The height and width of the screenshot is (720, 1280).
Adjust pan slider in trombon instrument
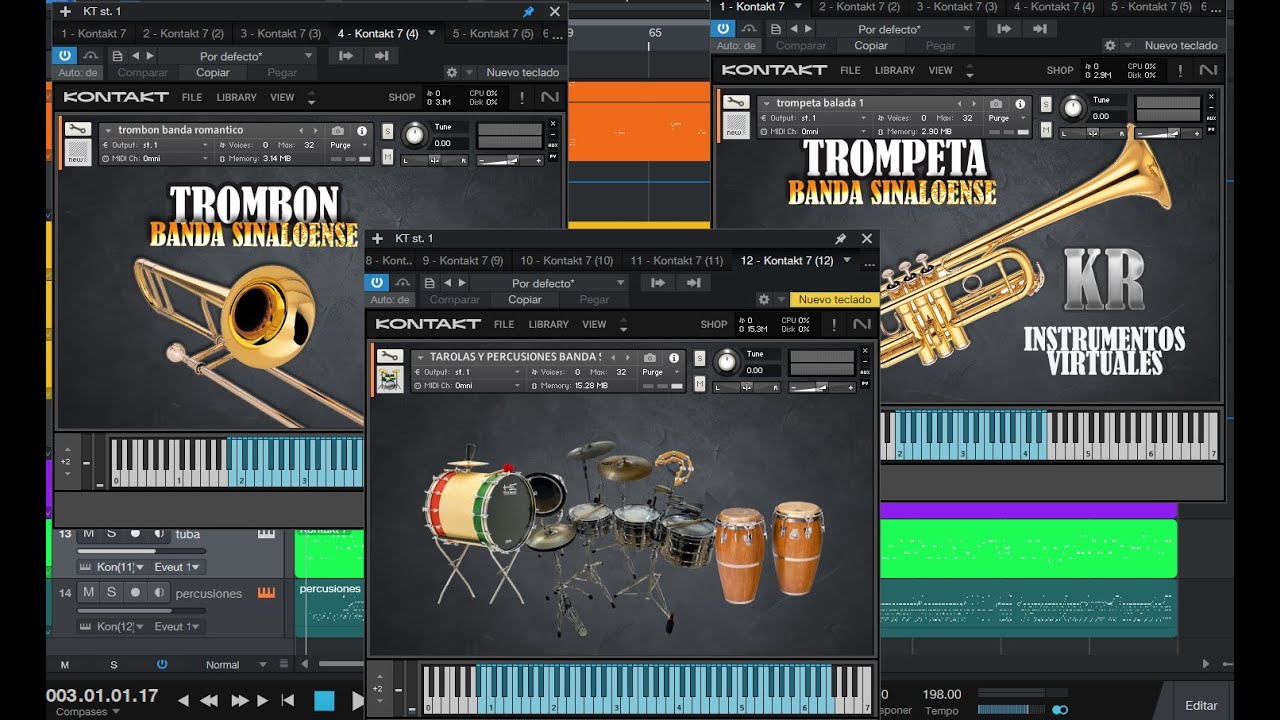point(435,160)
